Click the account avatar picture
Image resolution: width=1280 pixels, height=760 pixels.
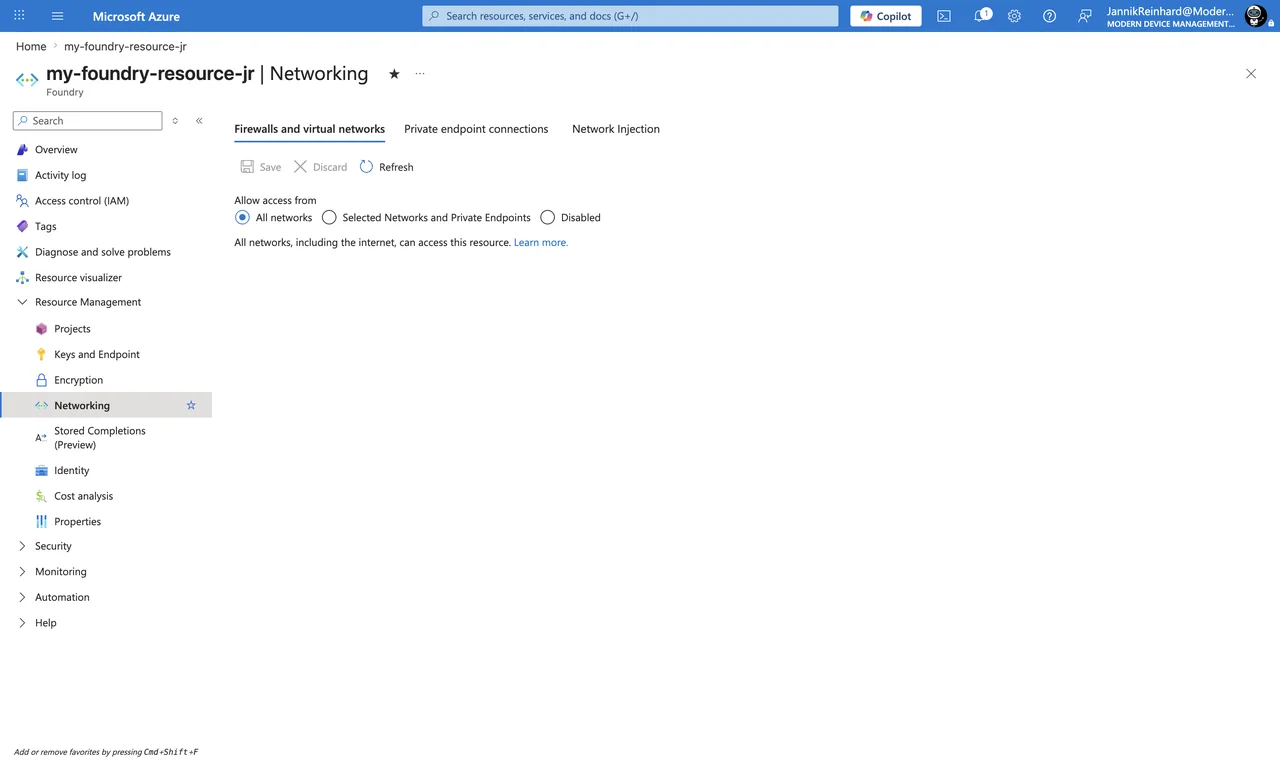(x=1255, y=16)
